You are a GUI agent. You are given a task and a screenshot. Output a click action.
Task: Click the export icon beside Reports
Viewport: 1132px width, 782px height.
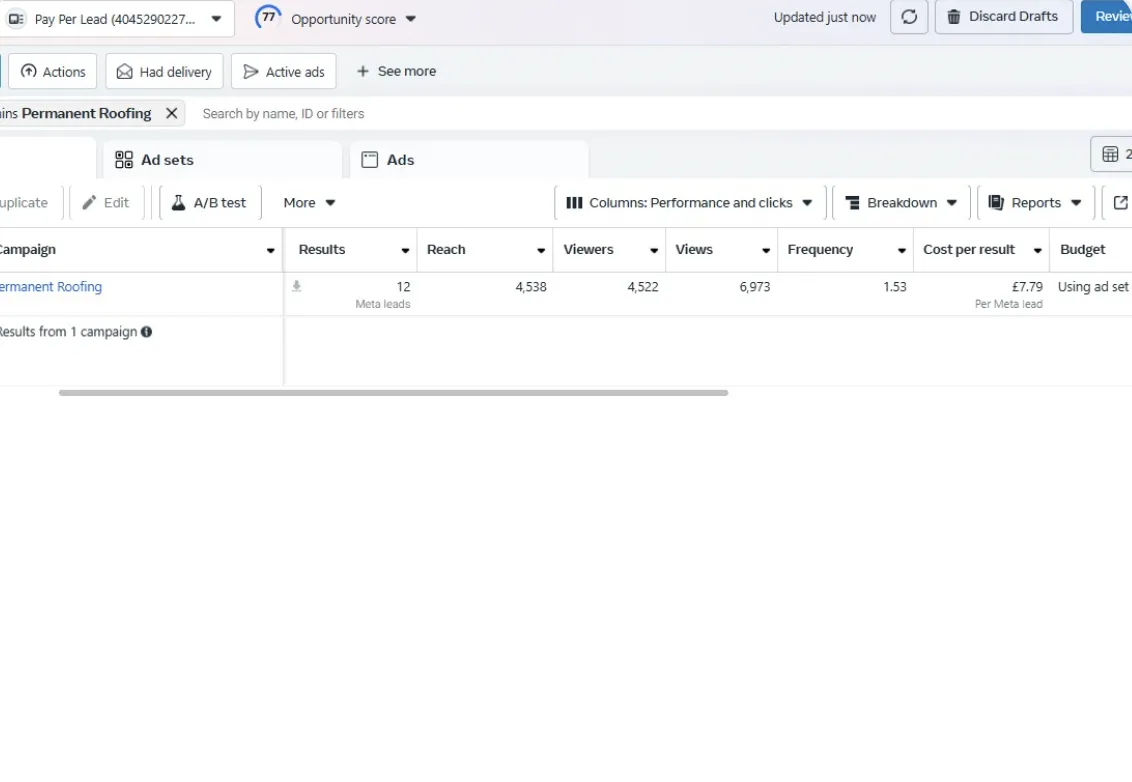(x=1120, y=203)
